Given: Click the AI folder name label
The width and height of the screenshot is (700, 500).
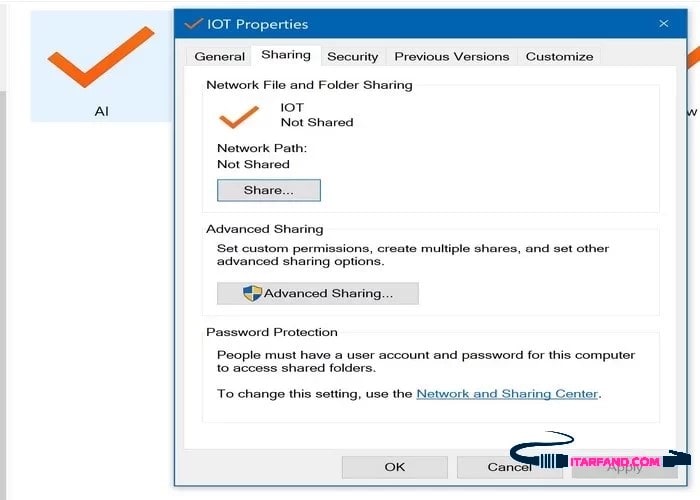Looking at the screenshot, I should 101,111.
